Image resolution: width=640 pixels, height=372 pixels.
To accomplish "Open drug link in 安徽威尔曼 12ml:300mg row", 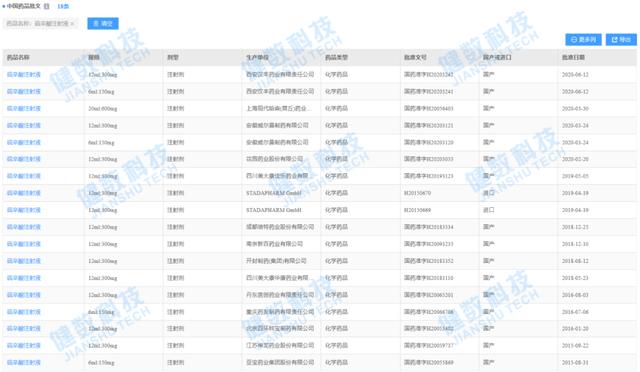I will point(24,125).
